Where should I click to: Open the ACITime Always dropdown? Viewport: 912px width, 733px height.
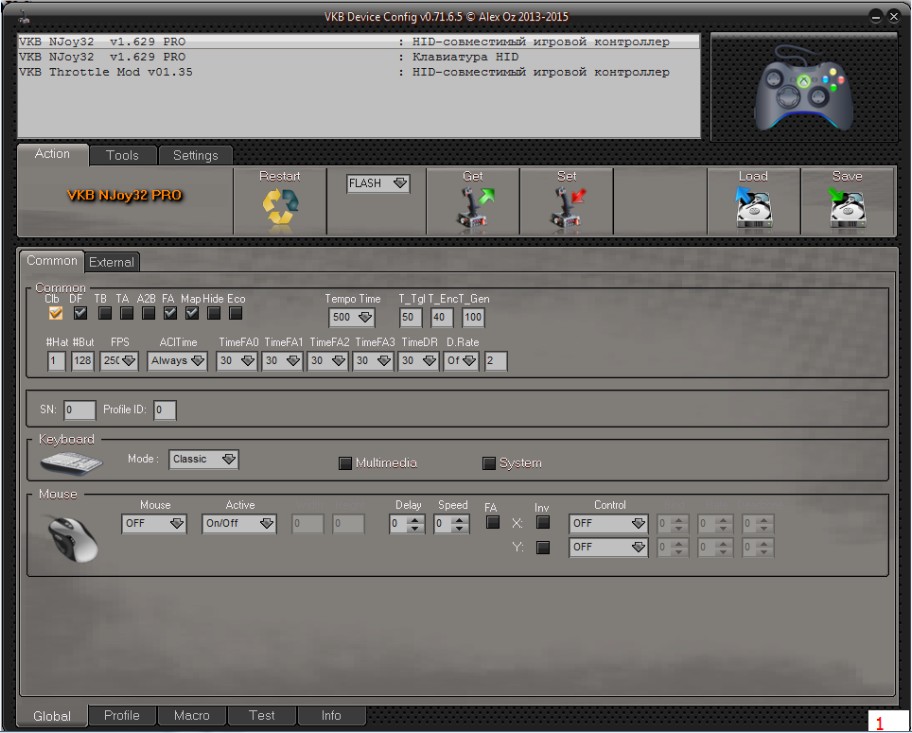tap(177, 361)
